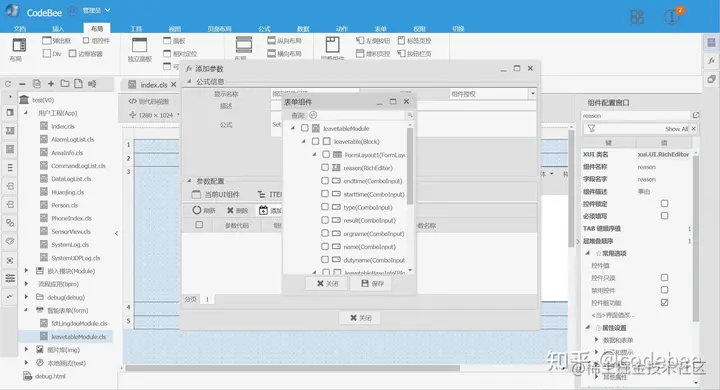Expand the debug(debug) tree node
This screenshot has width=720, height=390.
(26, 297)
